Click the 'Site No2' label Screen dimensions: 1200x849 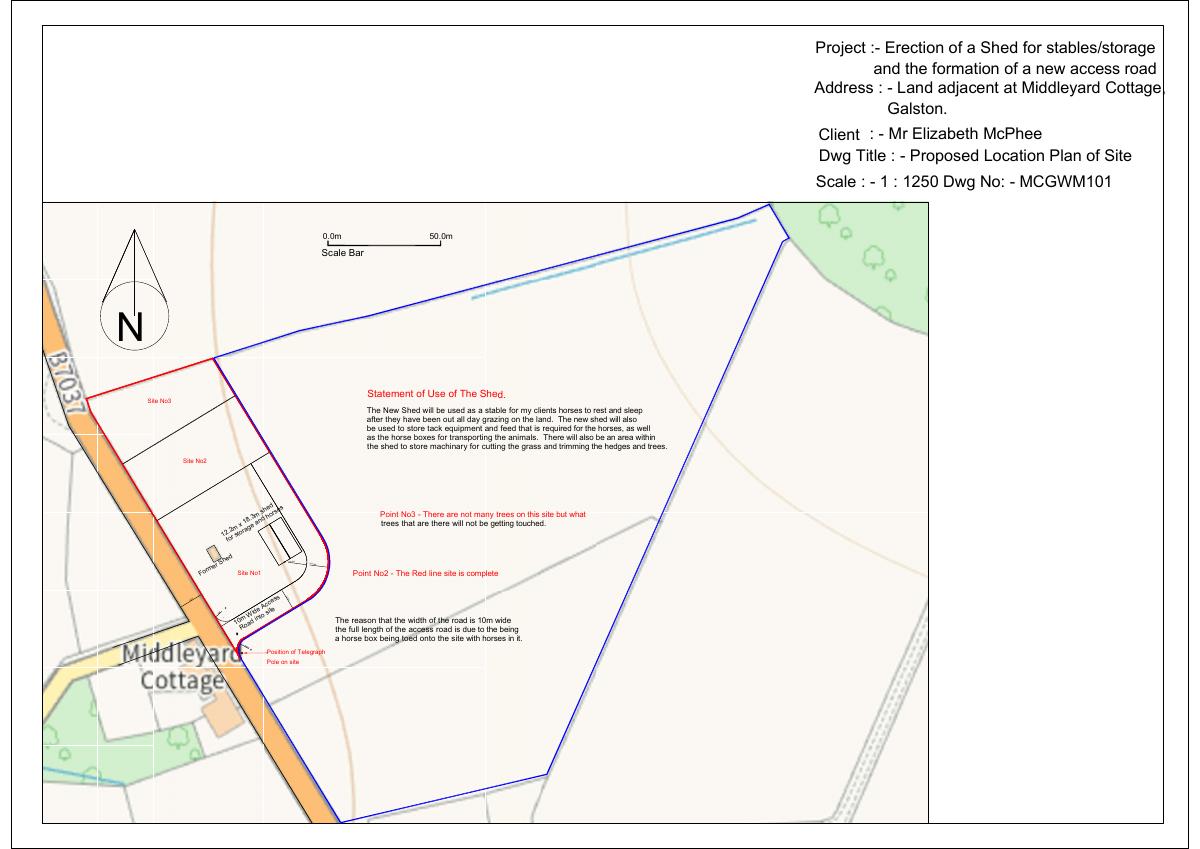(x=195, y=461)
